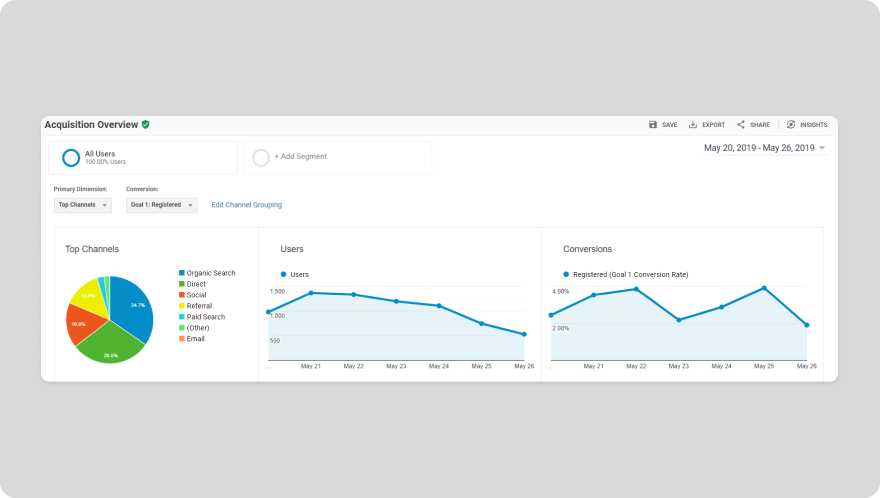The height and width of the screenshot is (498, 880).
Task: Click the Save disk icon
Action: (x=653, y=125)
